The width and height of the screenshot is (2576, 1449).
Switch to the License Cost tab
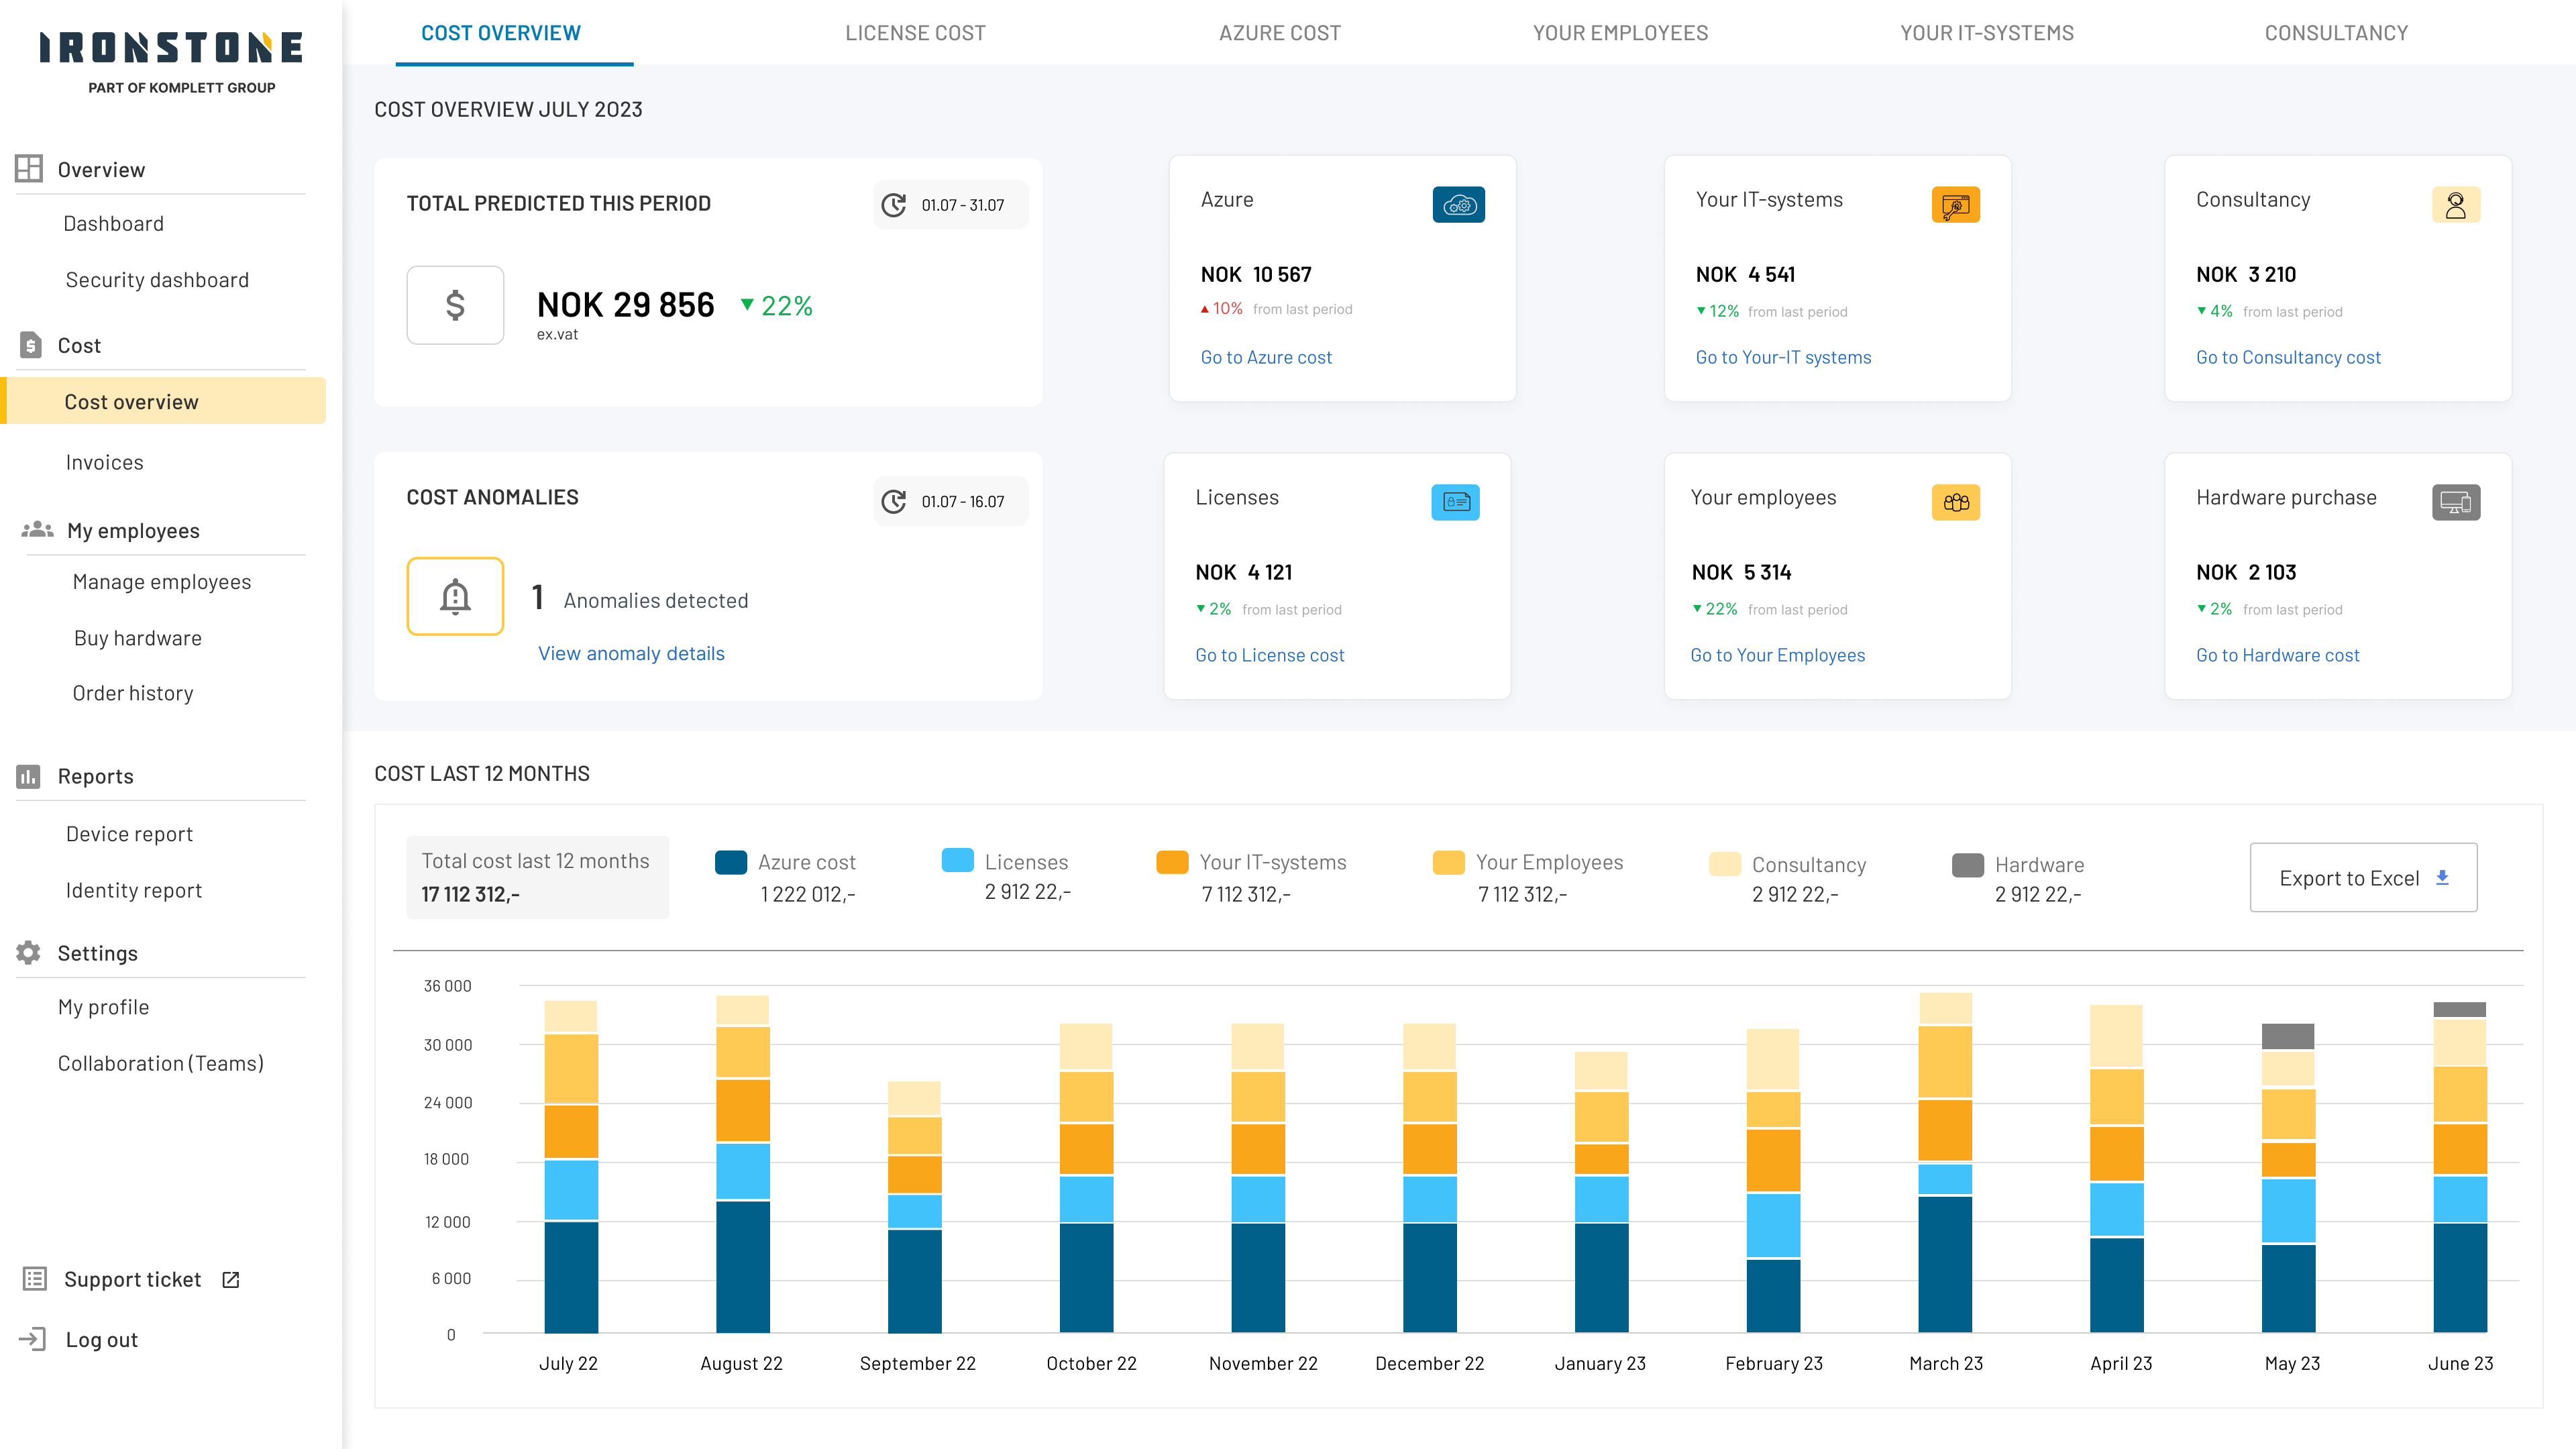(x=915, y=33)
